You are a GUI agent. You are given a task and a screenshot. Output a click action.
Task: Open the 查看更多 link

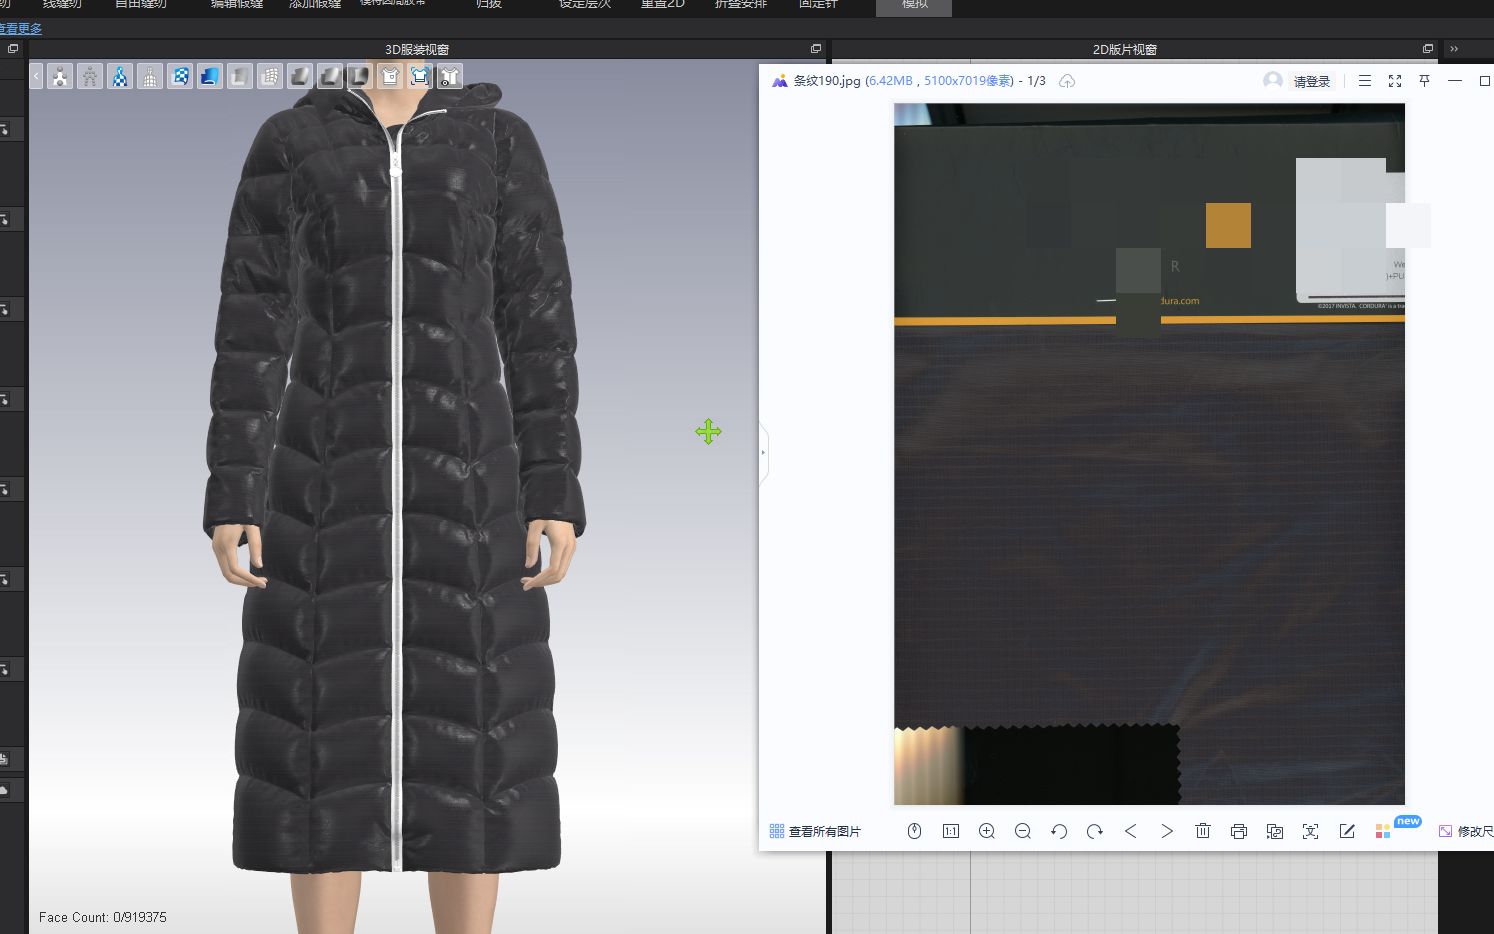click(x=22, y=28)
